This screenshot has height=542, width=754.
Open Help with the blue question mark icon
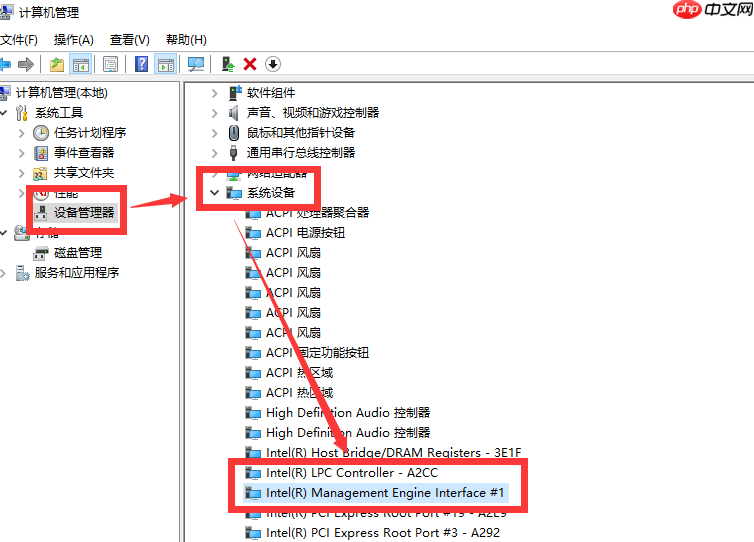pyautogui.click(x=141, y=64)
